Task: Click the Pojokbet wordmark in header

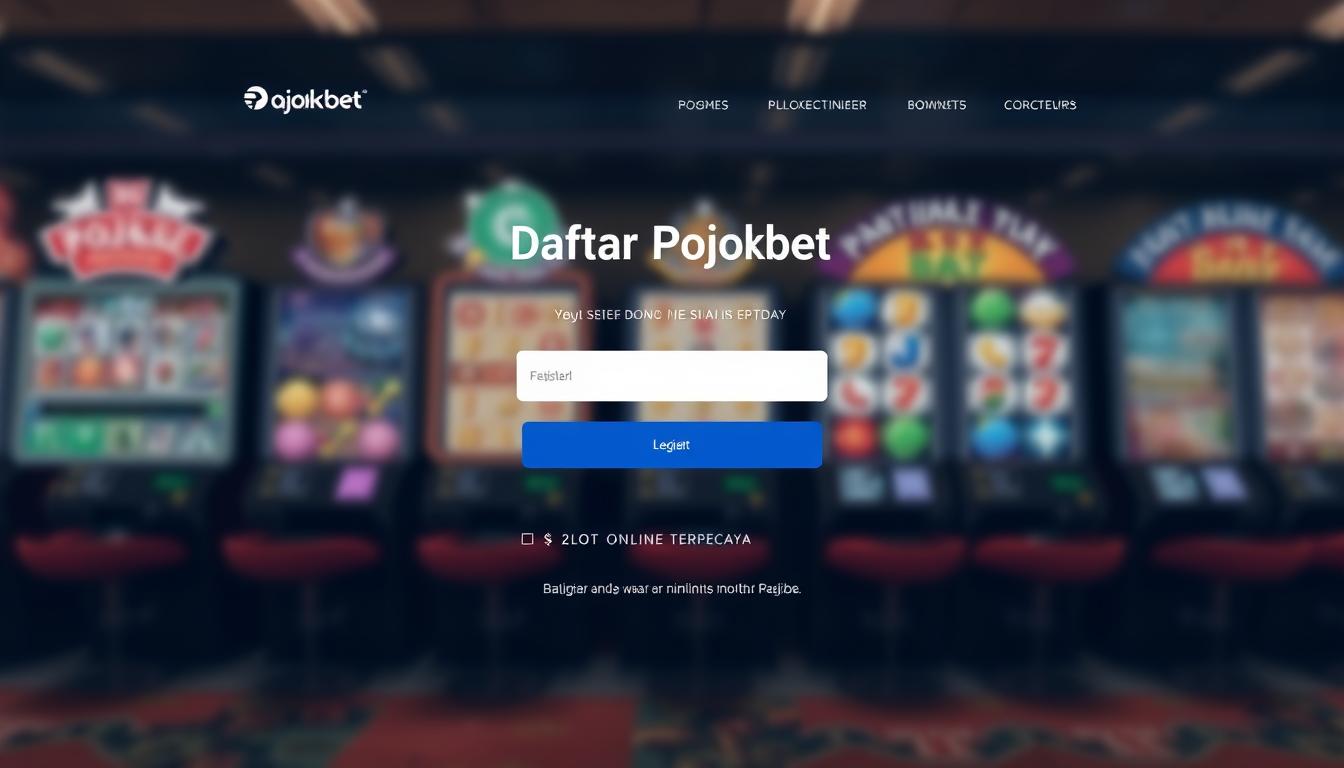Action: [x=317, y=100]
